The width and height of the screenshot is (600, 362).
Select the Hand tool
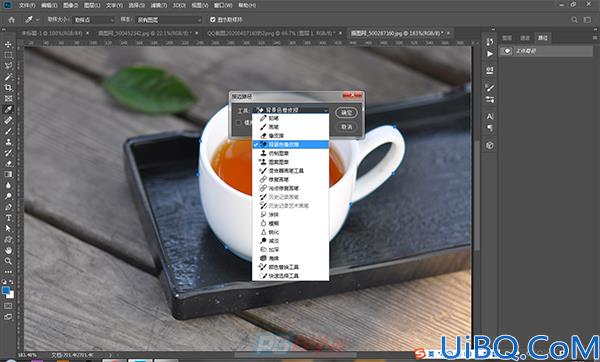coord(8,250)
